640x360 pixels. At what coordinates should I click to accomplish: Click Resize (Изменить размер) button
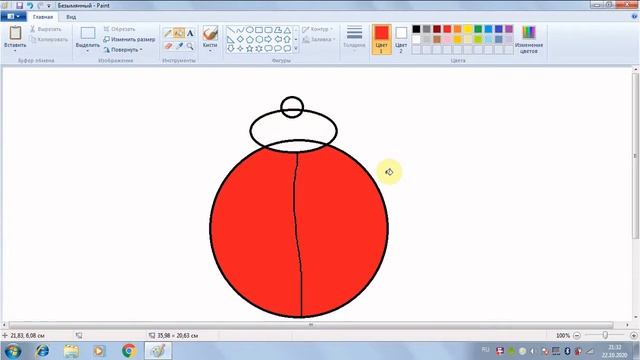click(x=129, y=40)
